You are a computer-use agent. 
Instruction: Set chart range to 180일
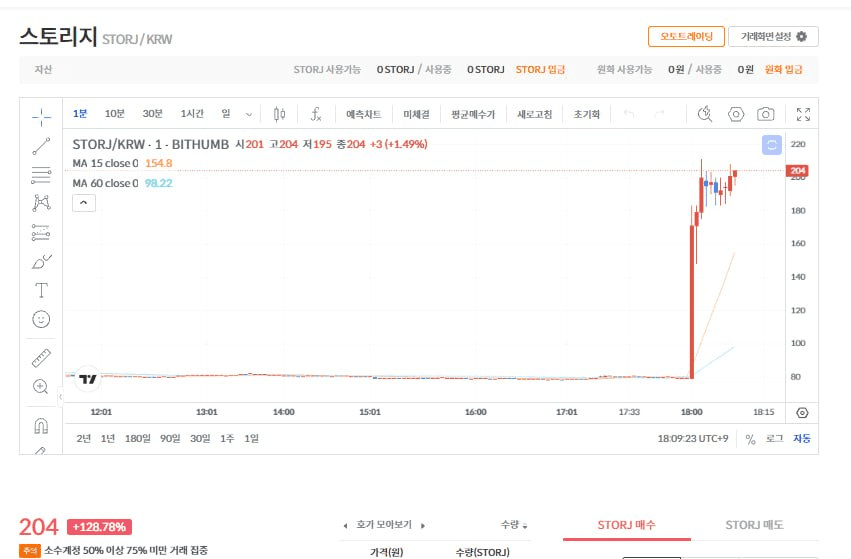137,439
